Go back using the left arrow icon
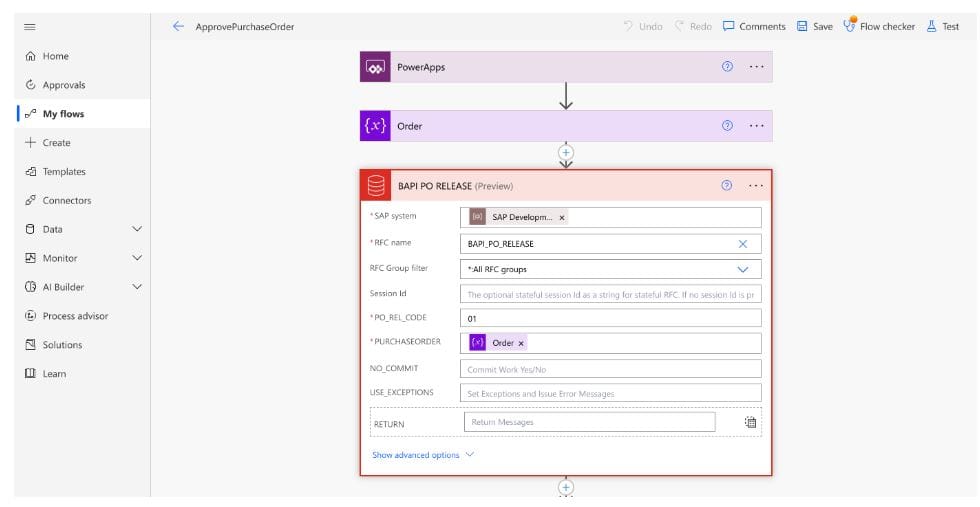The width and height of the screenshot is (980, 507). point(178,27)
